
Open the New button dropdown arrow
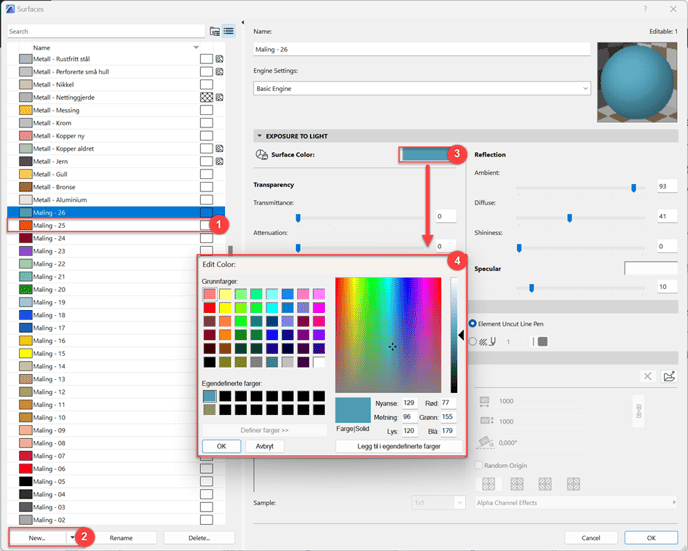pos(72,537)
